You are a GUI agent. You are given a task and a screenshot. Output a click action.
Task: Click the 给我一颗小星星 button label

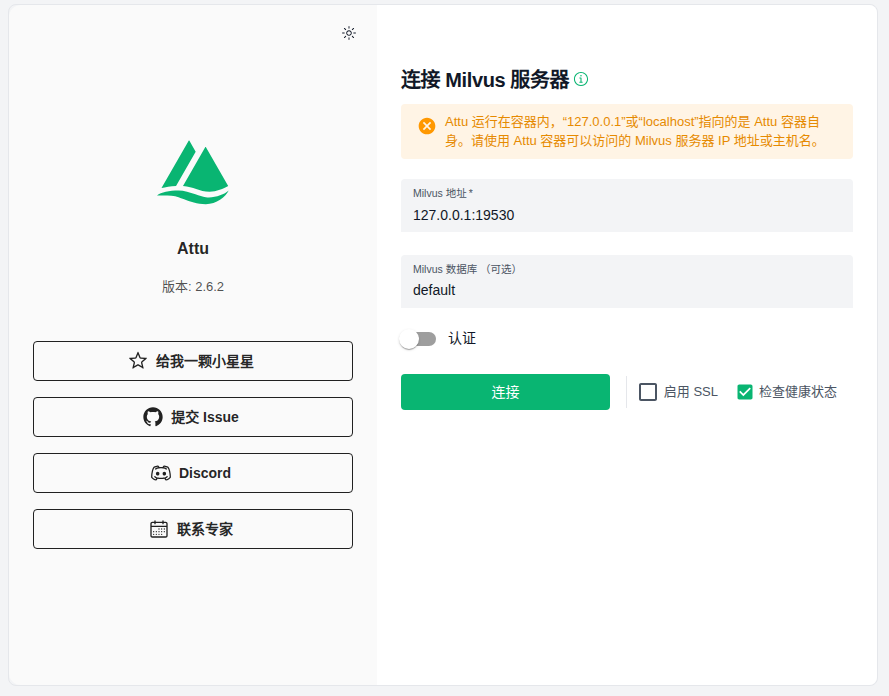pyautogui.click(x=205, y=361)
